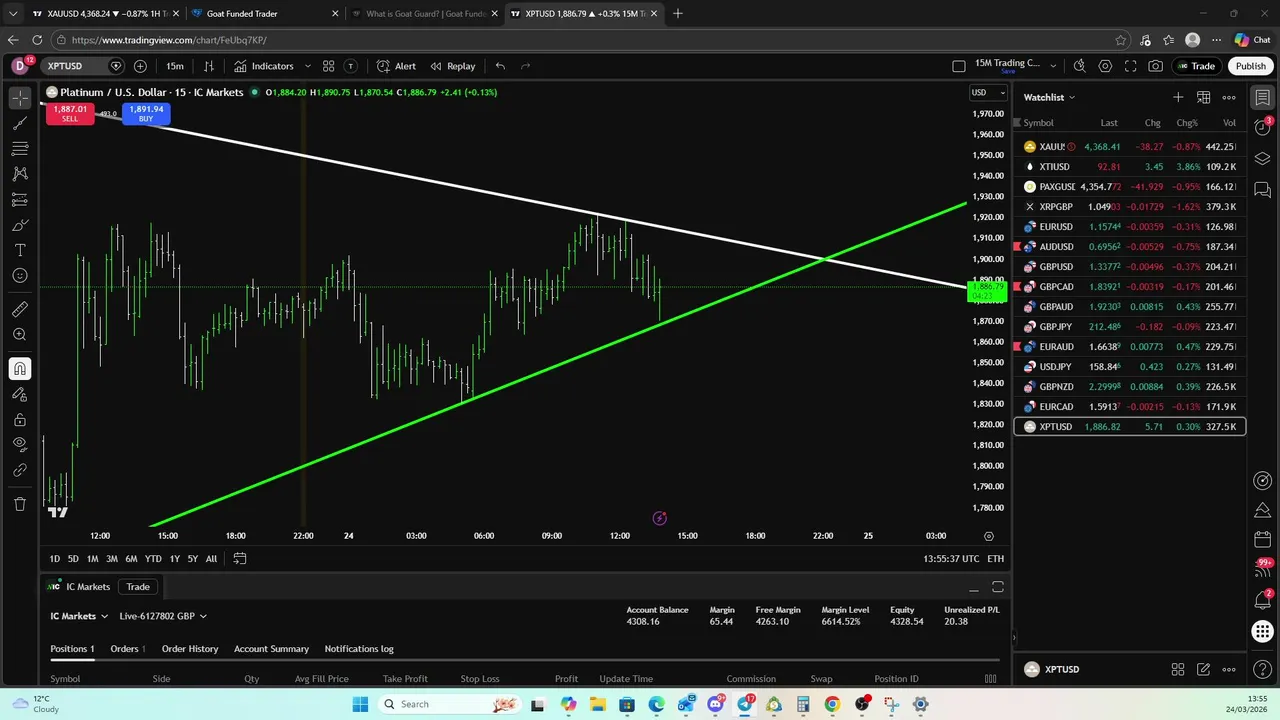Click the Alert button in toolbar
The image size is (1280, 720).
[396, 66]
